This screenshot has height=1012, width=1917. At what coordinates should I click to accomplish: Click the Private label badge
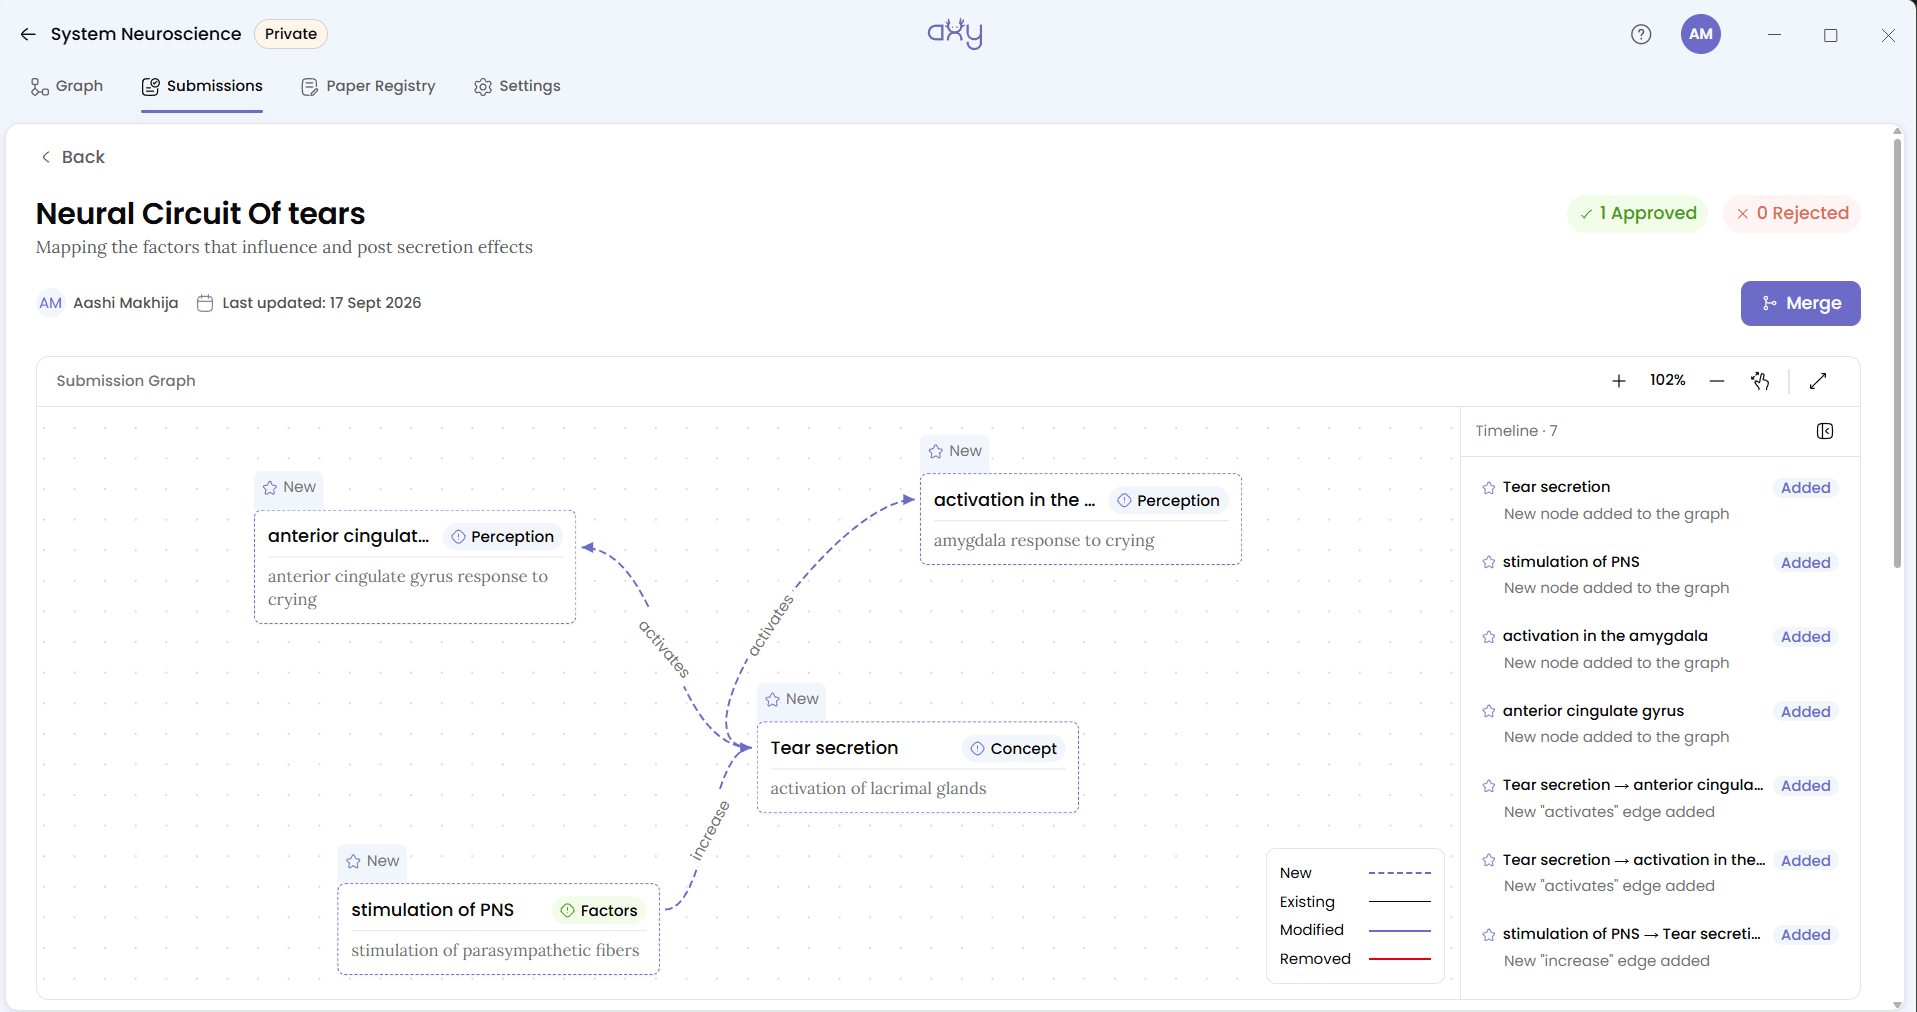point(291,34)
